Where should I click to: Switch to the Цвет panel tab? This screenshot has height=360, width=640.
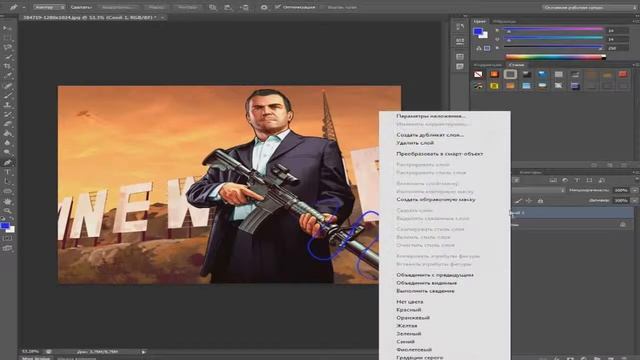tap(480, 21)
